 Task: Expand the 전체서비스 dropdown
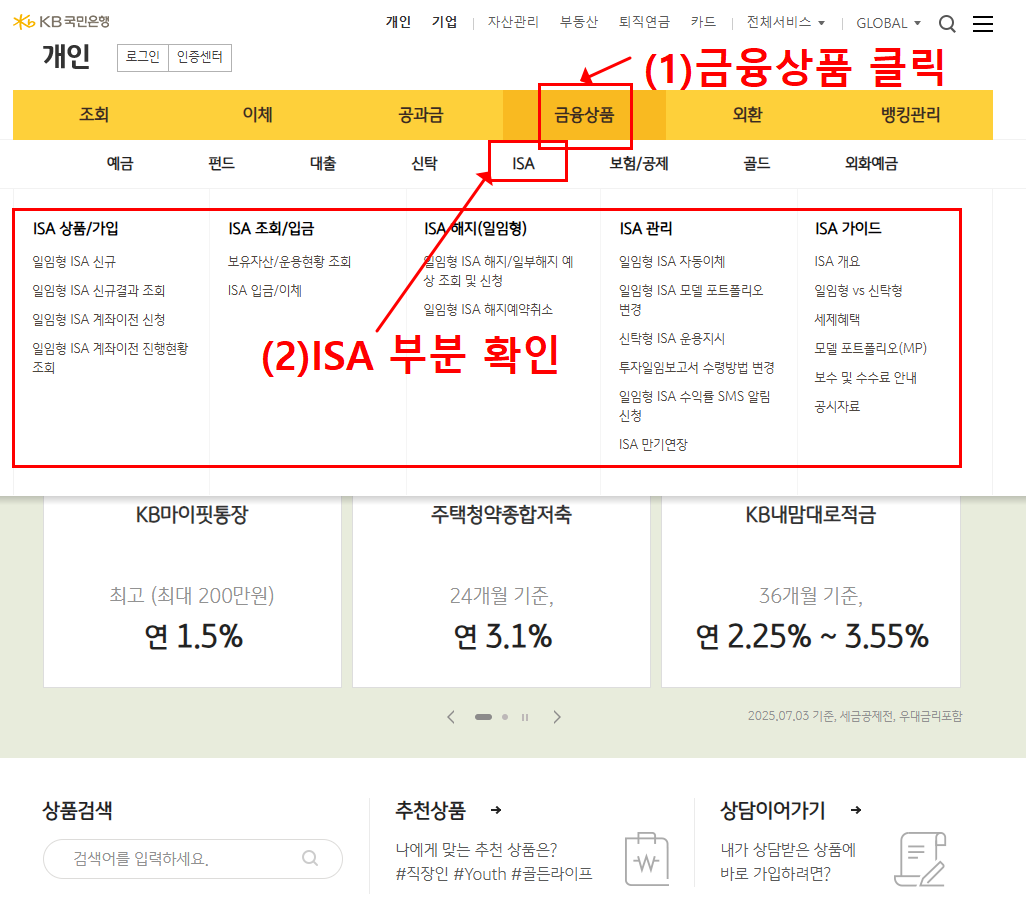click(x=786, y=22)
